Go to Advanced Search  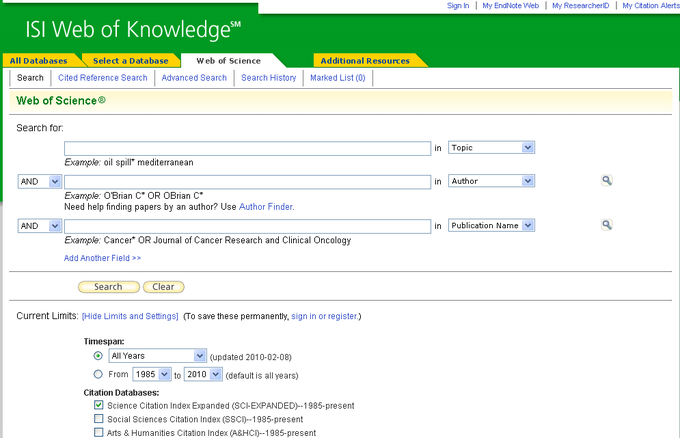(x=194, y=78)
